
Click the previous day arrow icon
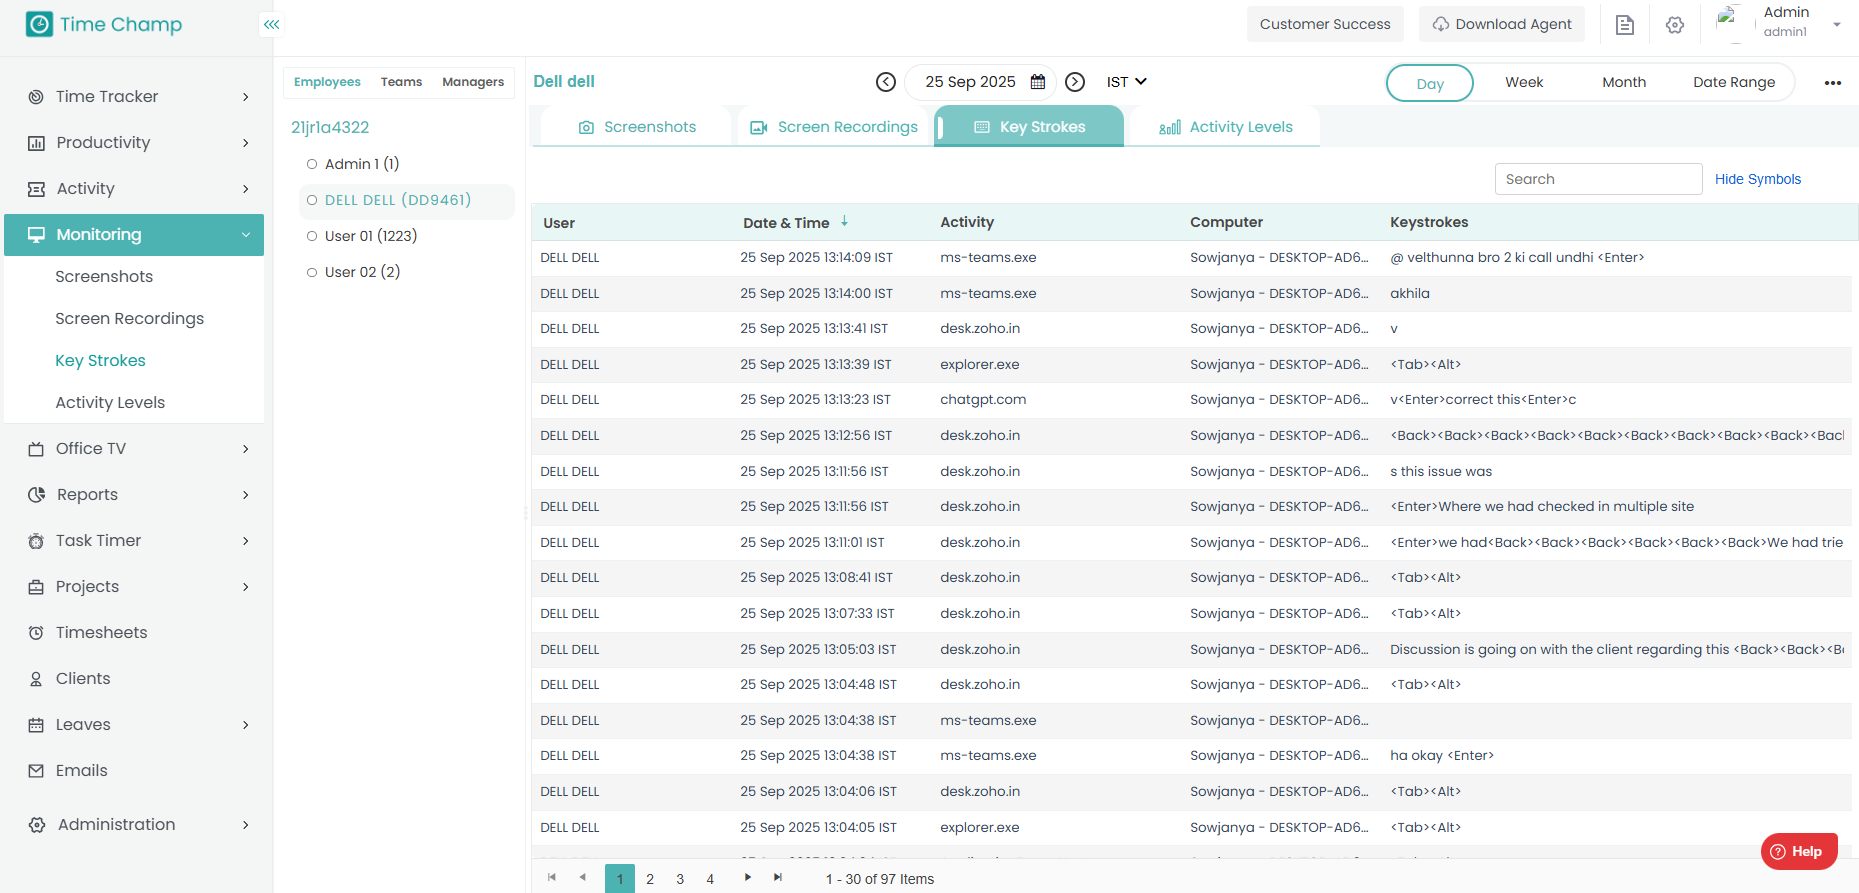click(885, 82)
